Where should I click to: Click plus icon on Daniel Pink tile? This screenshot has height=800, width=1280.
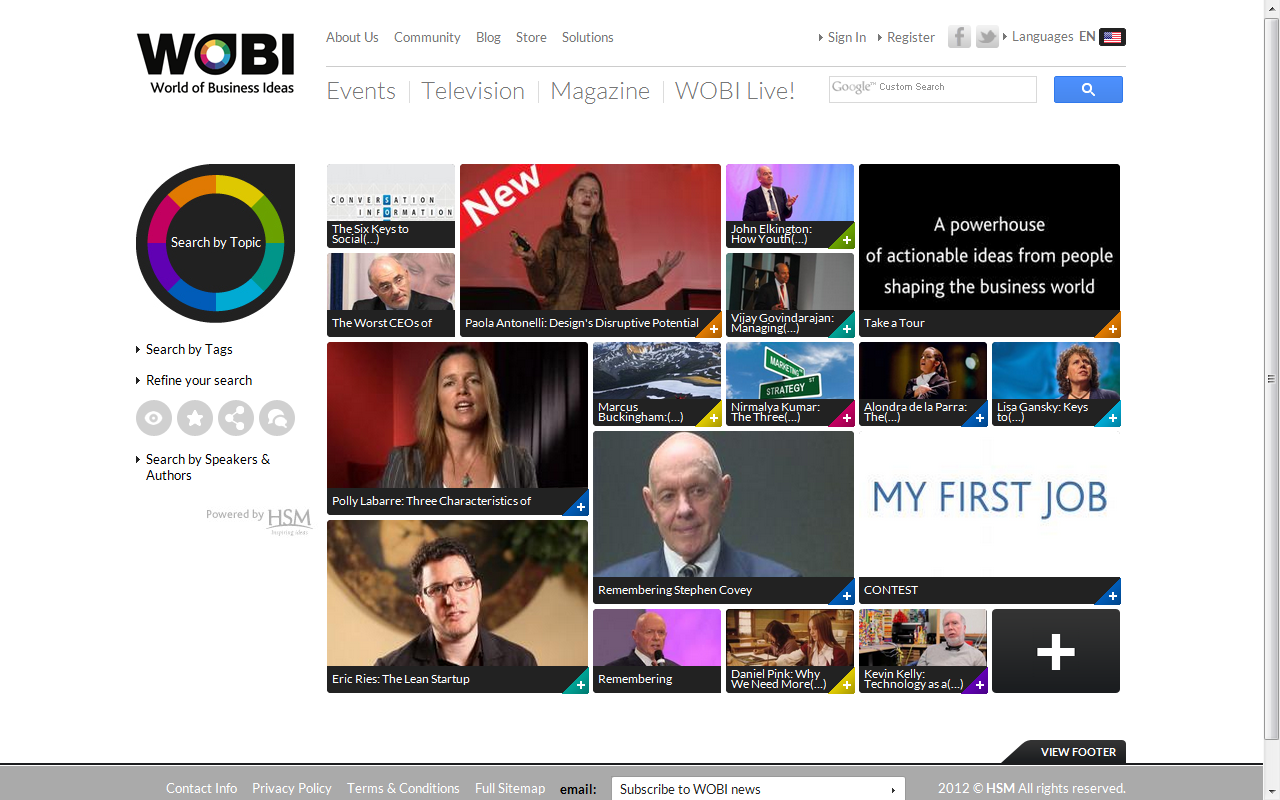pos(847,685)
